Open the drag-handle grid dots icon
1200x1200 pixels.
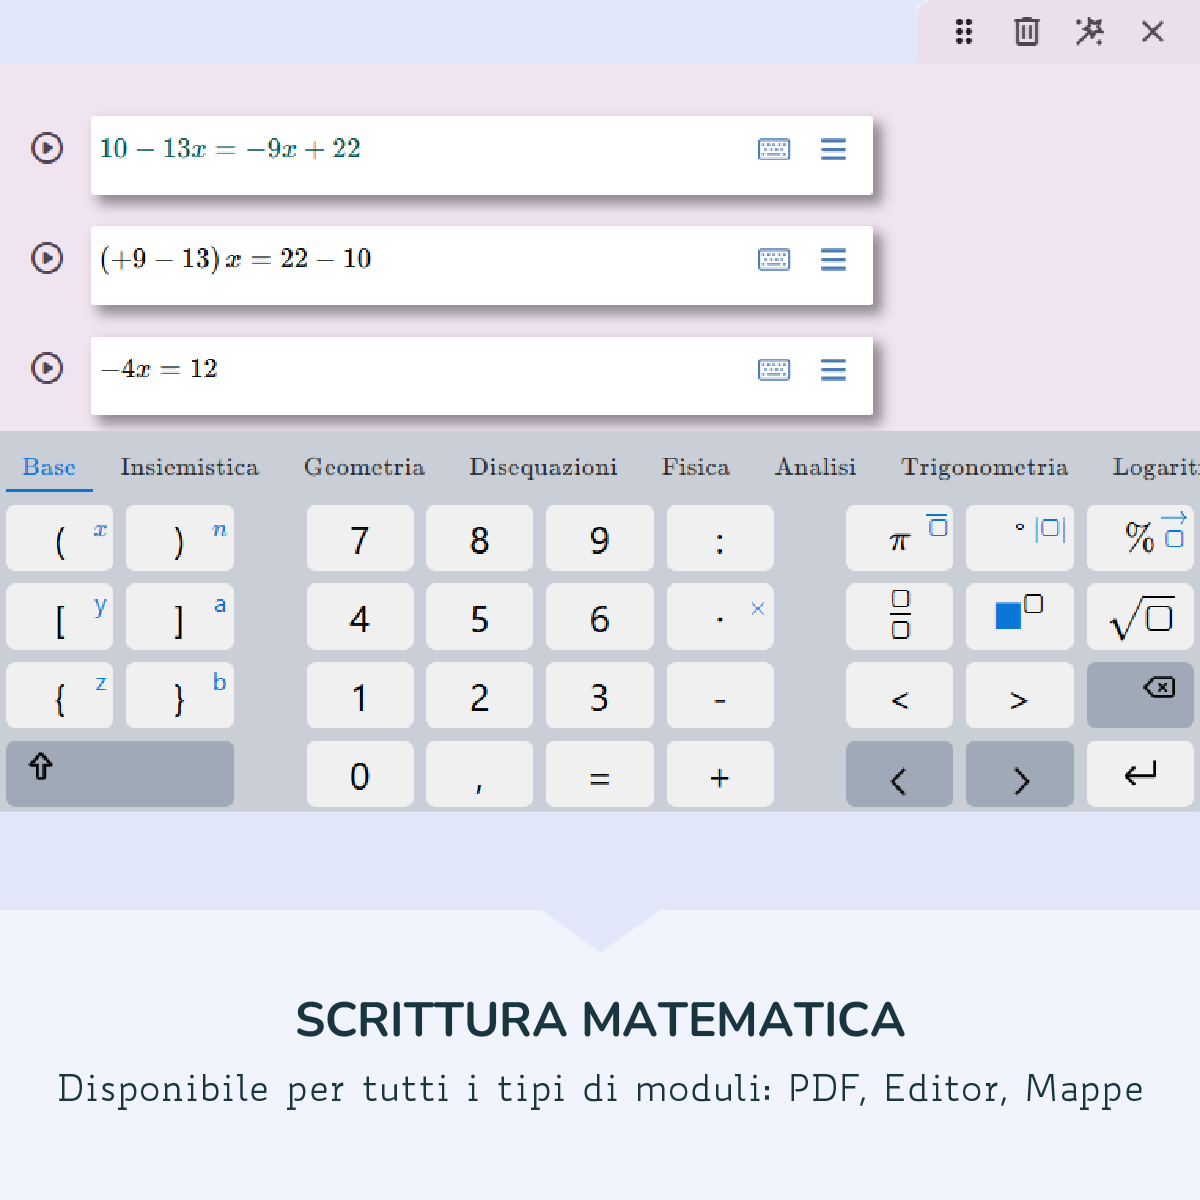click(x=964, y=32)
